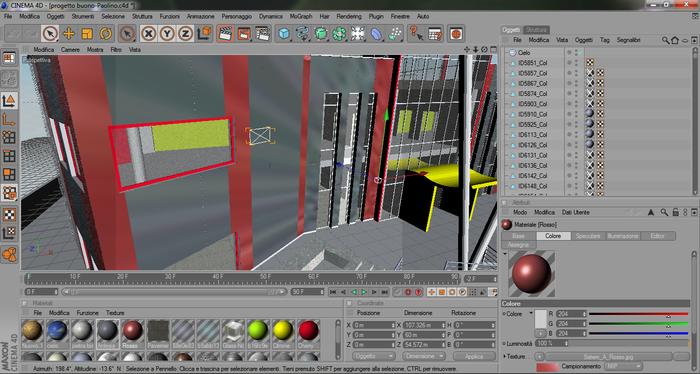
Task: Play the animation forward
Action: point(364,292)
